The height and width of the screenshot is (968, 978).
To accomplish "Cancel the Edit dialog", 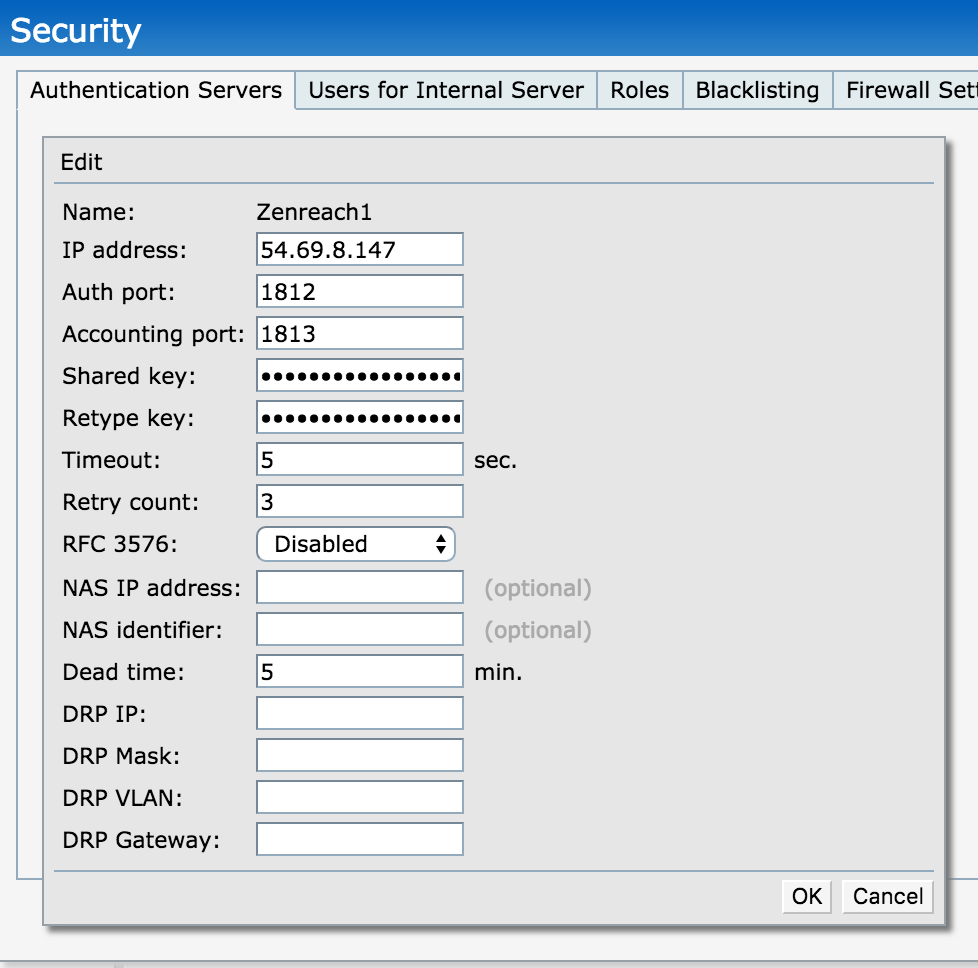I will 887,896.
